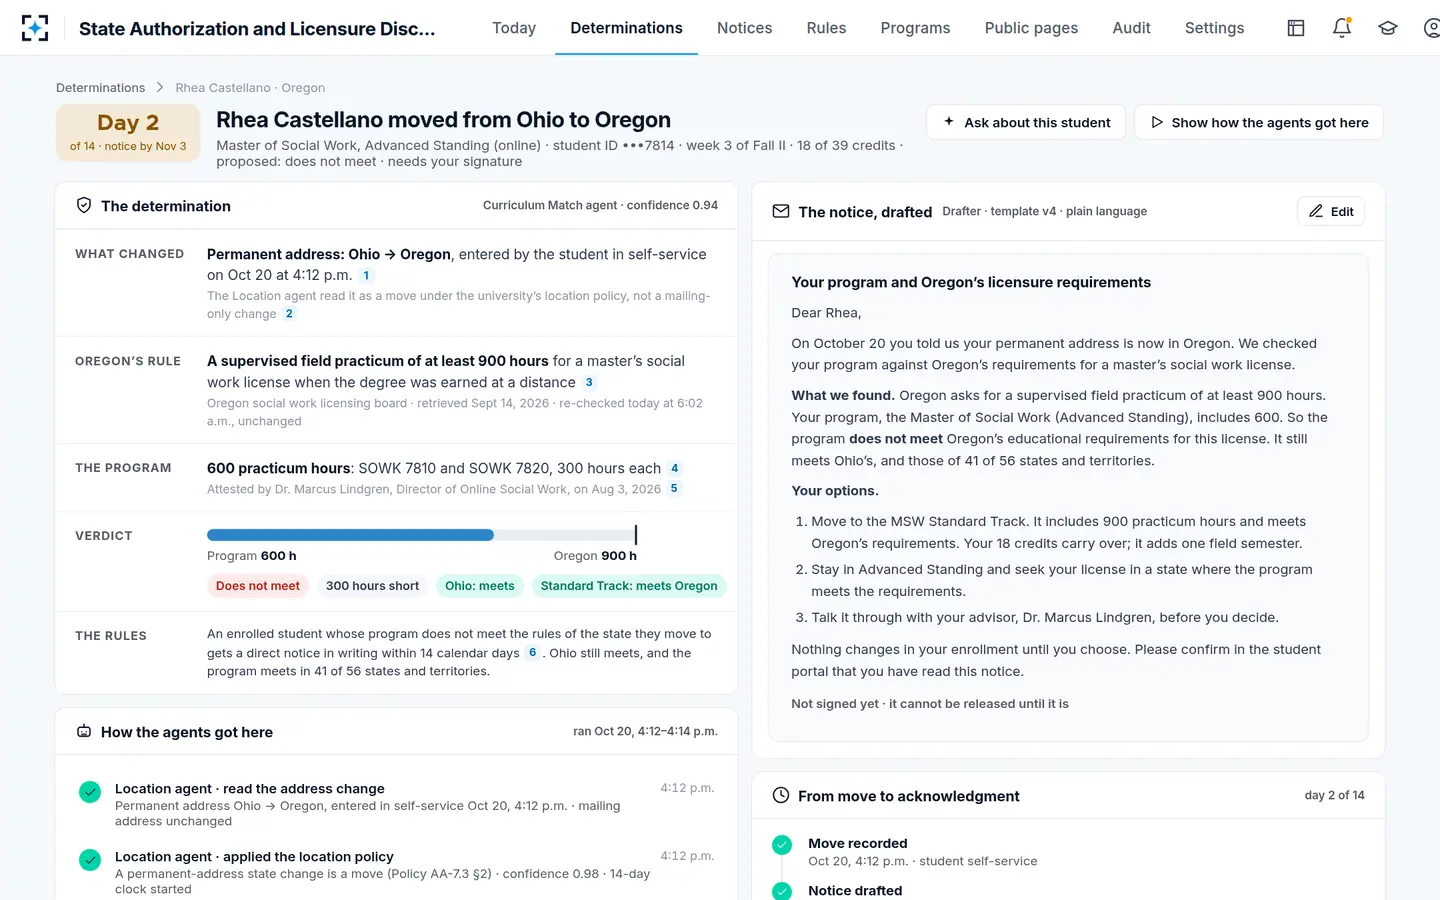The image size is (1440, 900).
Task: Click the shield icon beside The determination
Action: coord(84,205)
